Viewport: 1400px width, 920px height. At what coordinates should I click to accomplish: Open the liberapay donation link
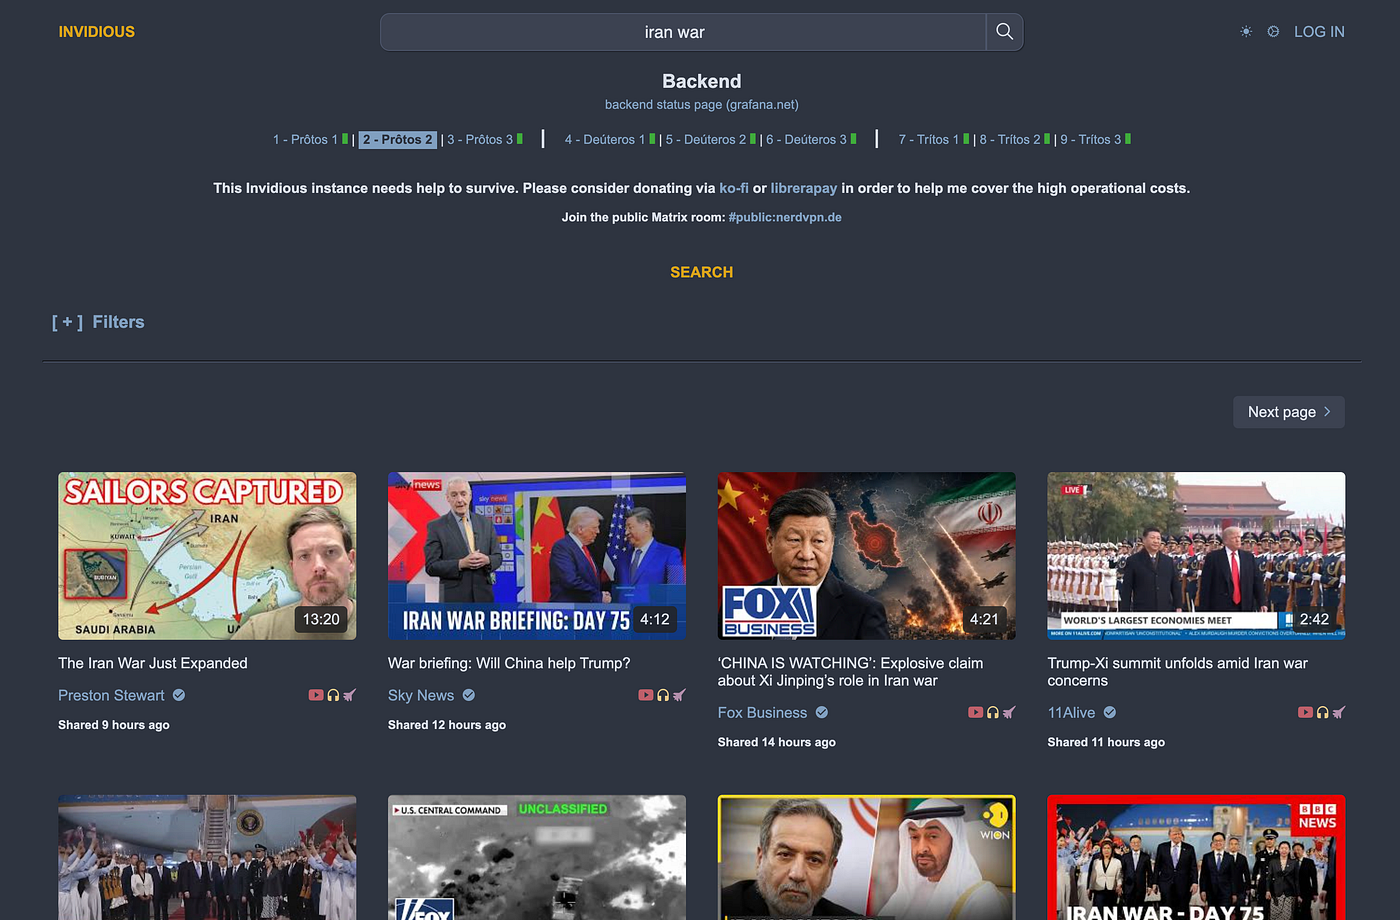804,188
